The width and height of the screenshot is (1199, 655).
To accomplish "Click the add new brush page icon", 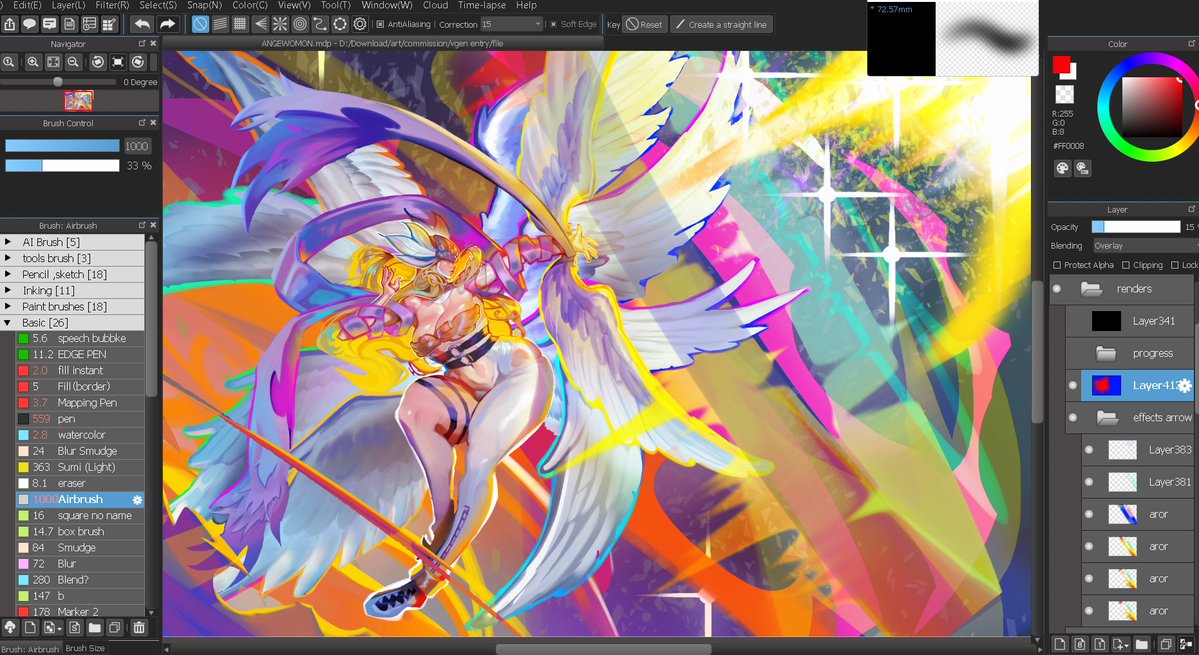I will [x=30, y=627].
